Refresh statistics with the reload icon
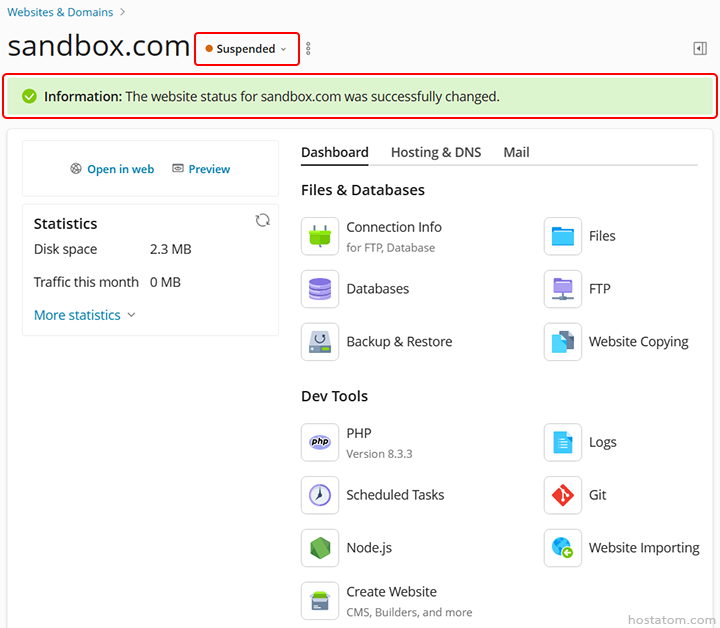The width and height of the screenshot is (720, 628). tap(263, 220)
